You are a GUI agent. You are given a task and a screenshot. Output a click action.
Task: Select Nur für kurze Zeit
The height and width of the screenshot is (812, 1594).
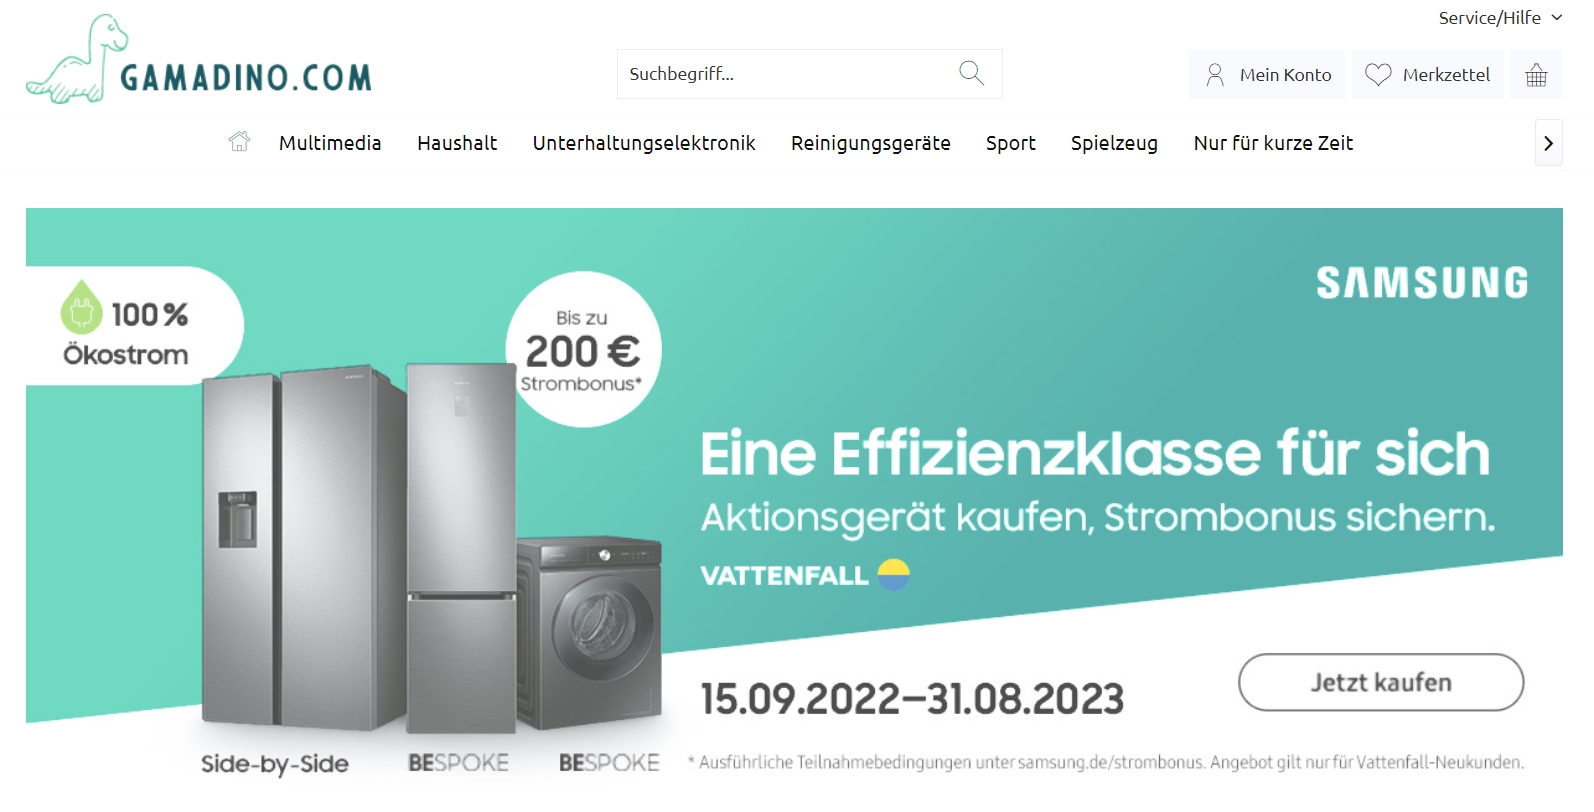pos(1273,143)
